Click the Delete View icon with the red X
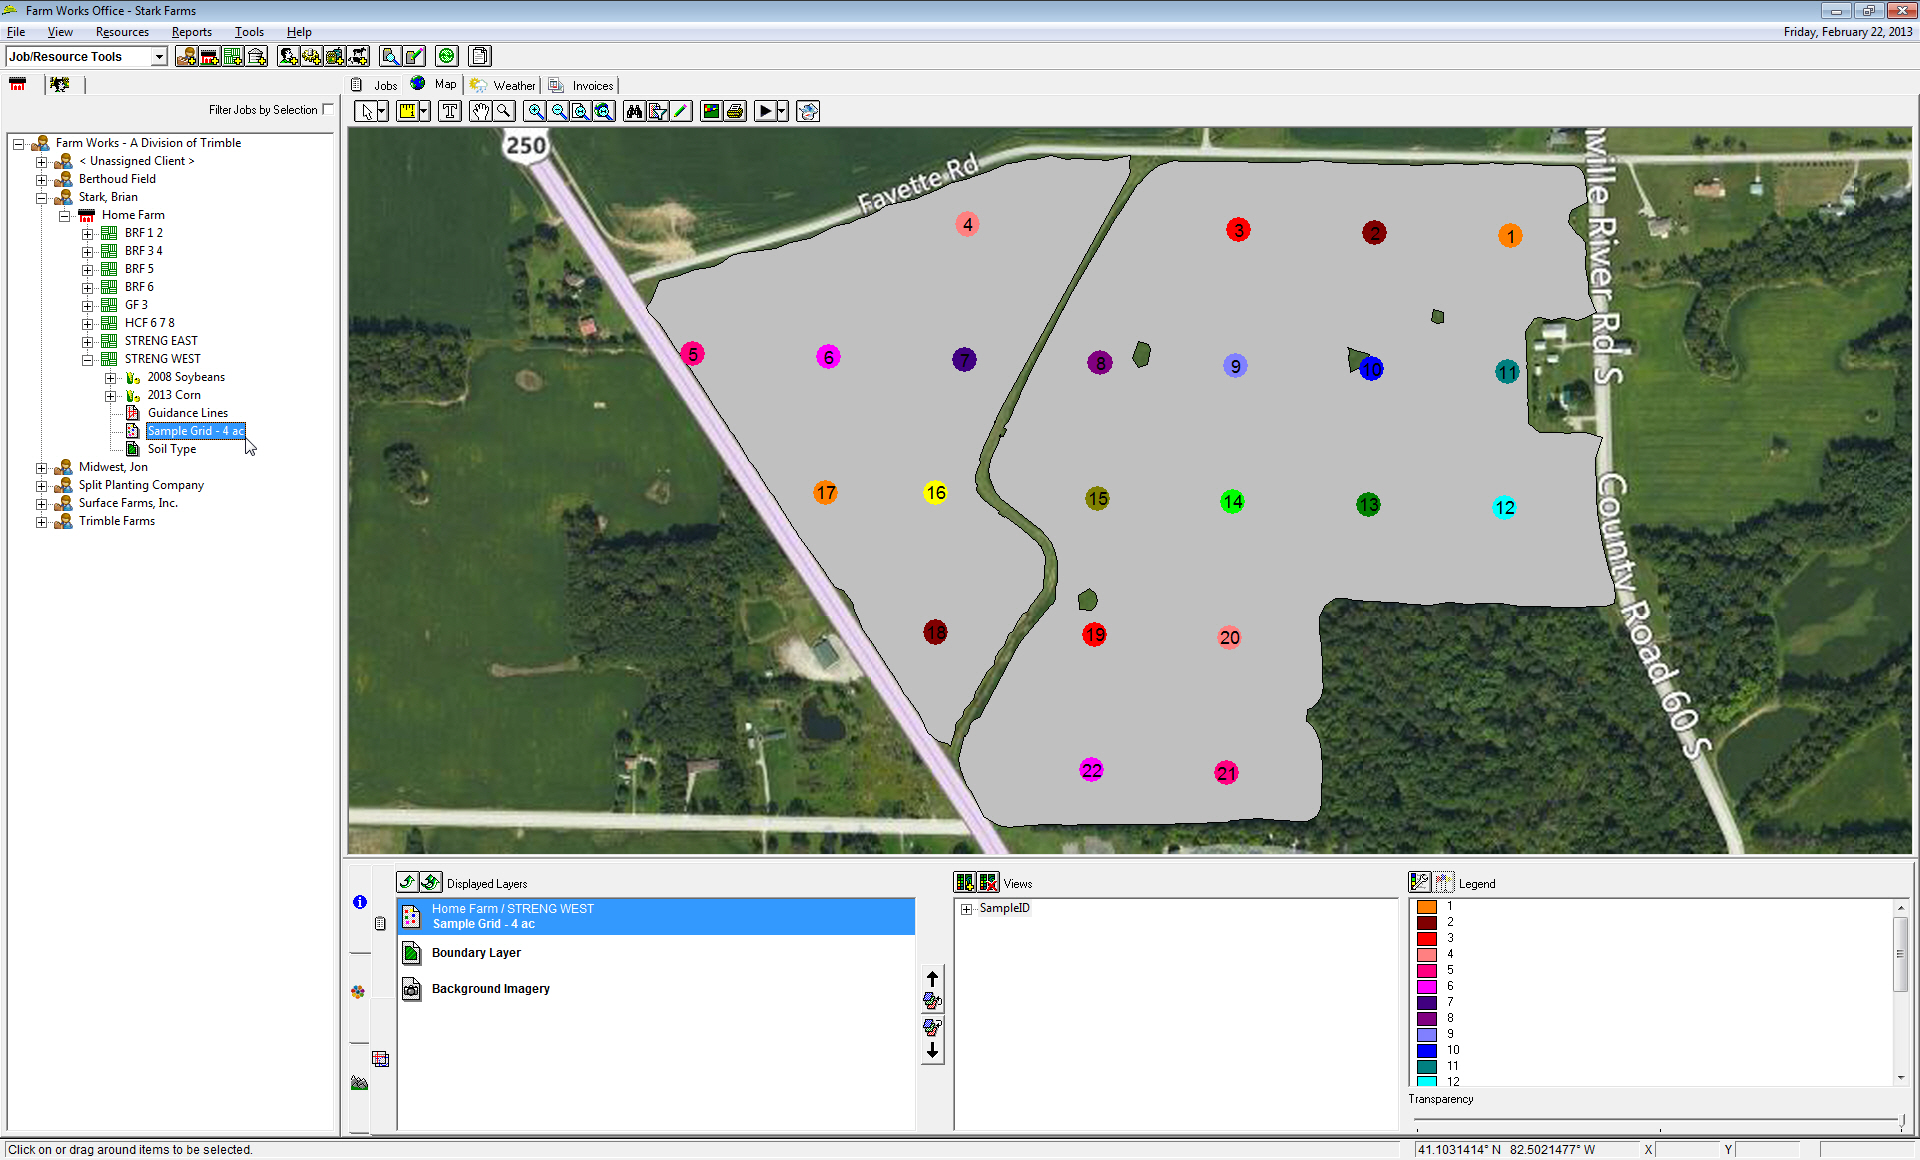The image size is (1920, 1160). pos(988,882)
